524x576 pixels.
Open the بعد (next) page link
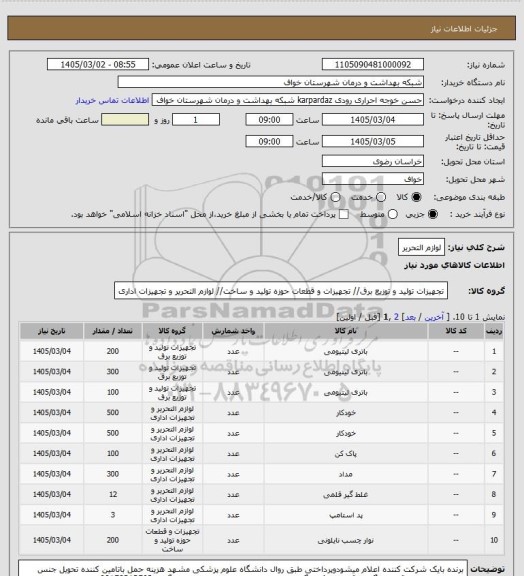point(410,317)
